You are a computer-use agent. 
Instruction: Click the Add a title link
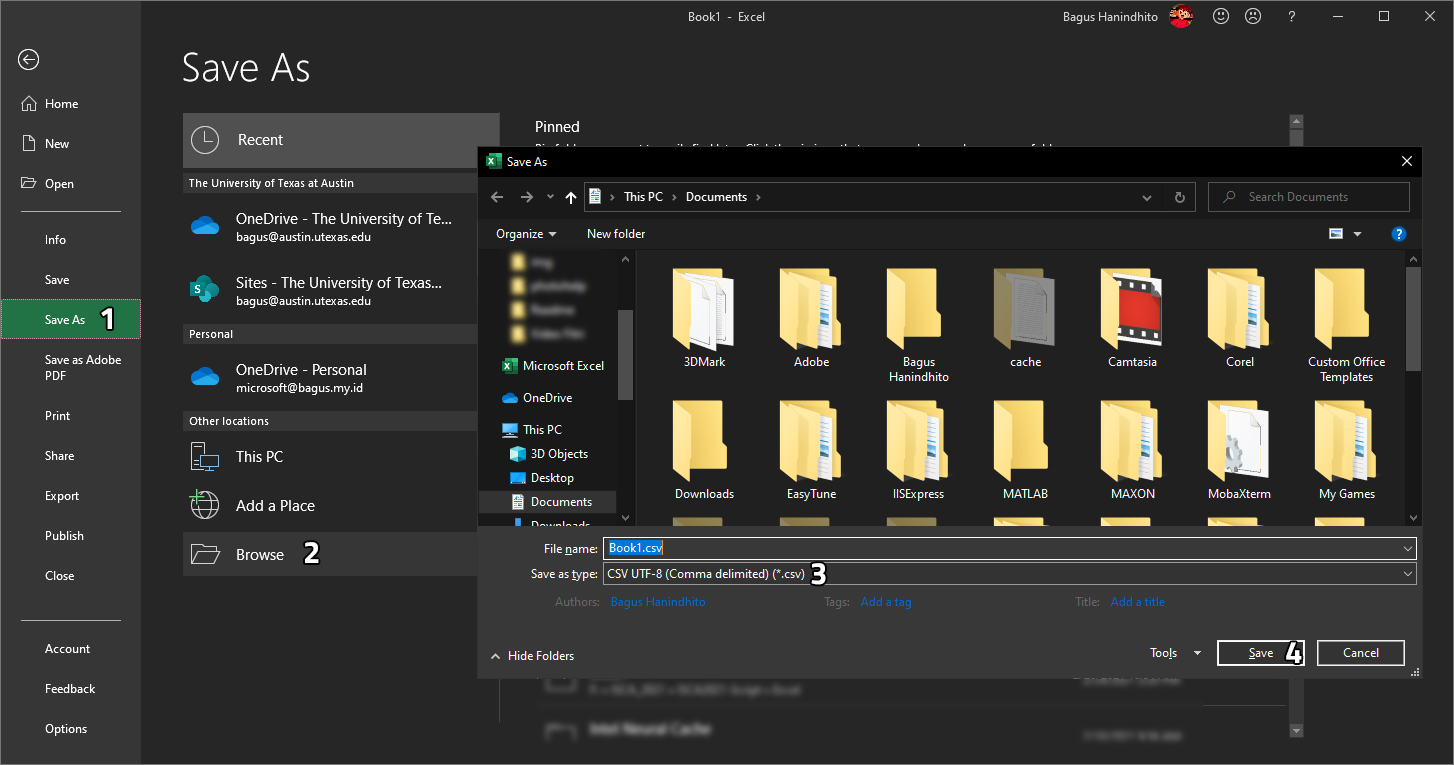[x=1138, y=602]
